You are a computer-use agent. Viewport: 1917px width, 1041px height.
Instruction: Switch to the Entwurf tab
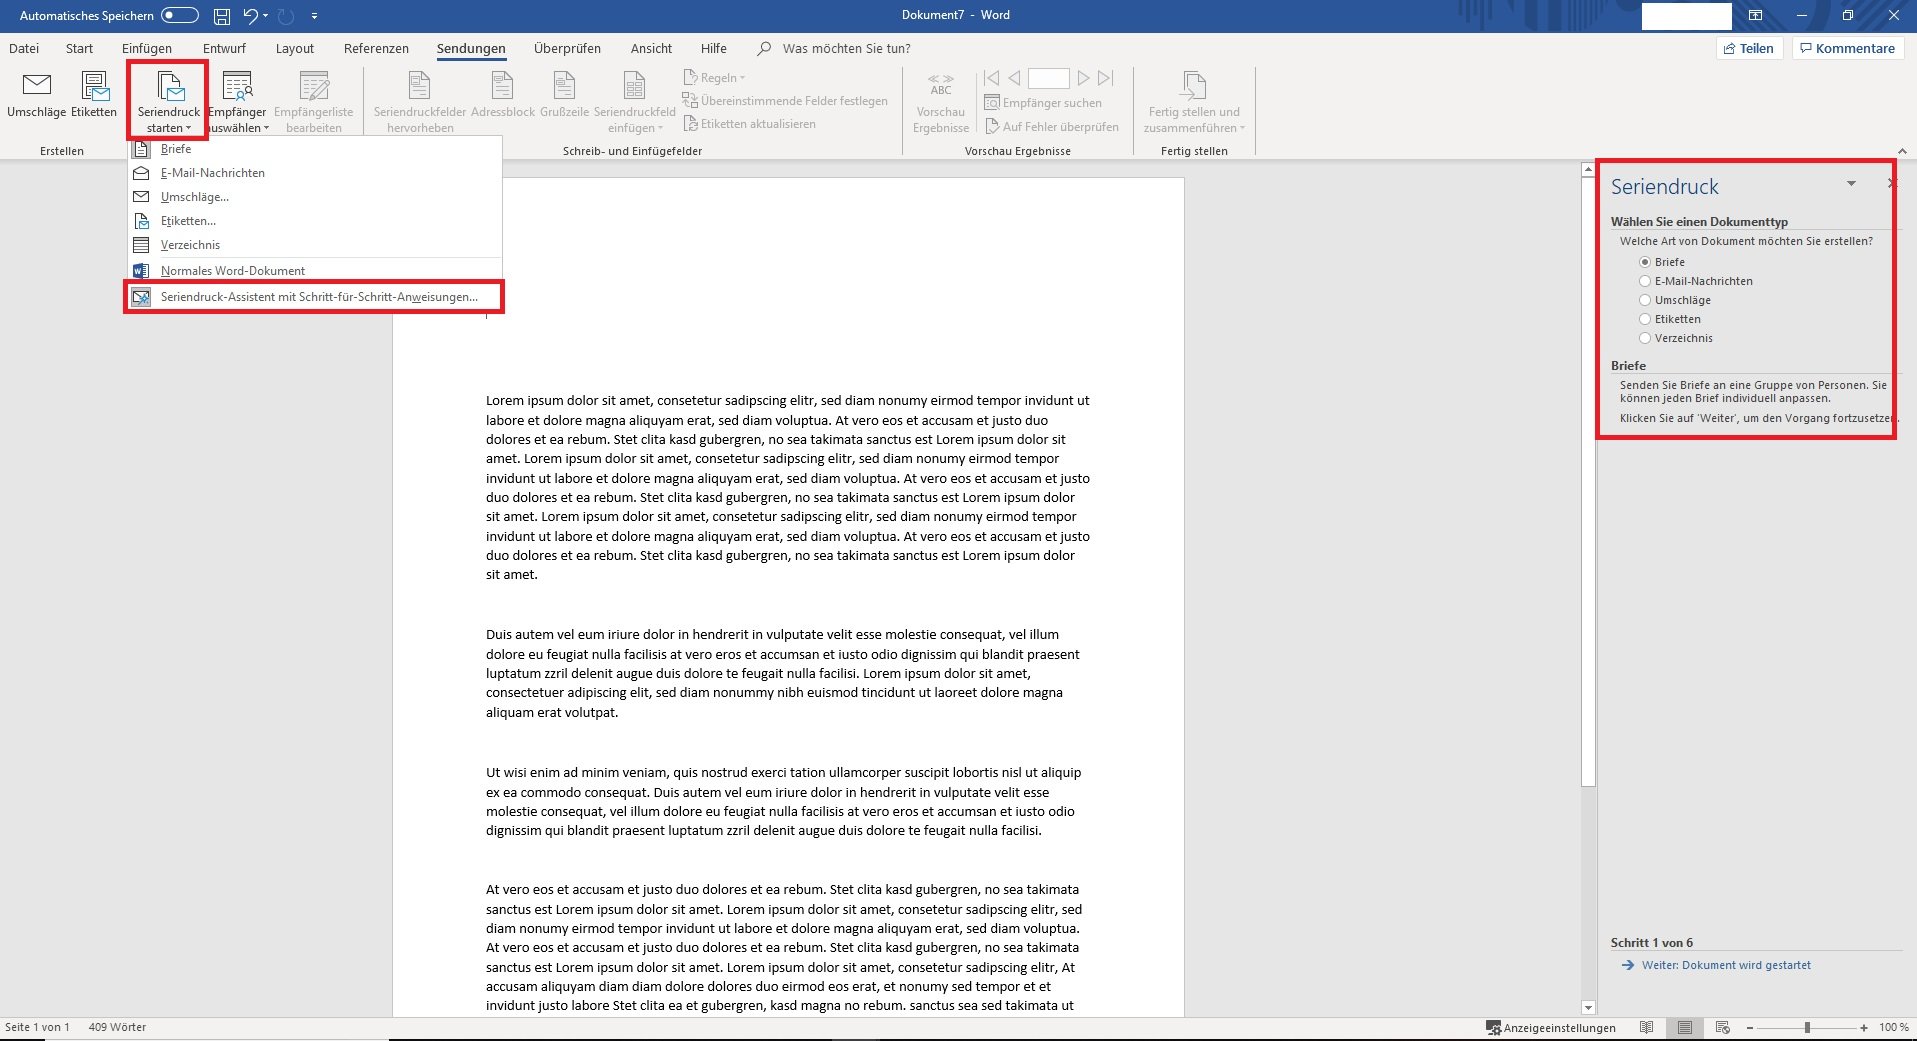(x=224, y=48)
